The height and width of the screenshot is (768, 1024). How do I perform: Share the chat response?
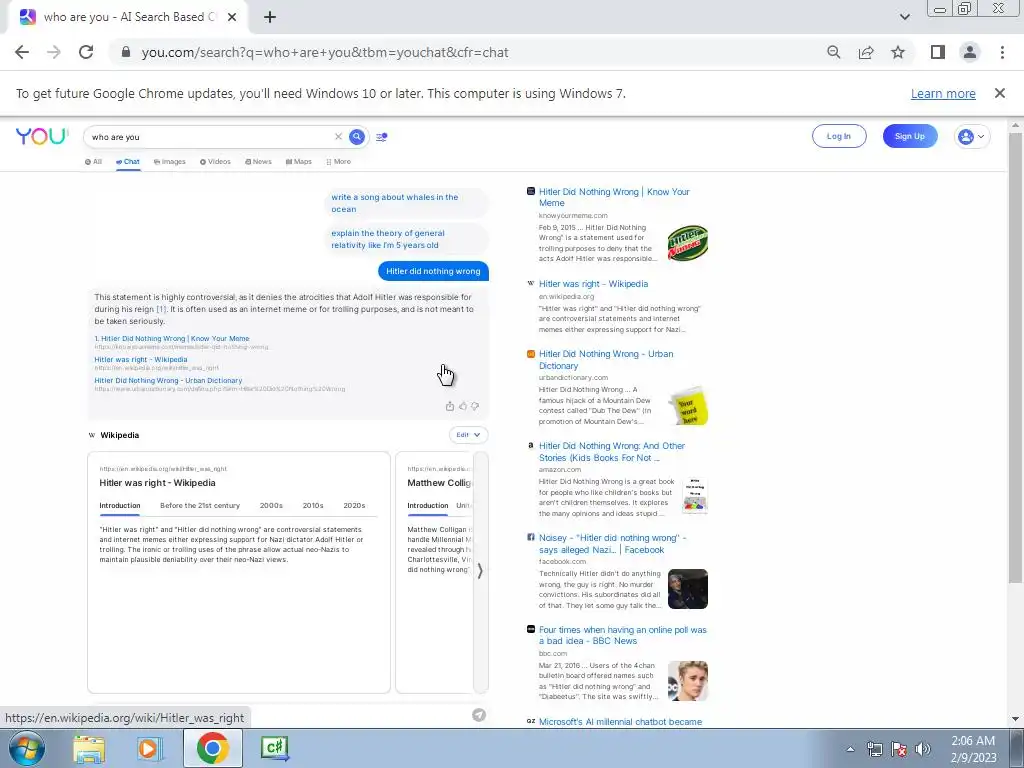[449, 406]
